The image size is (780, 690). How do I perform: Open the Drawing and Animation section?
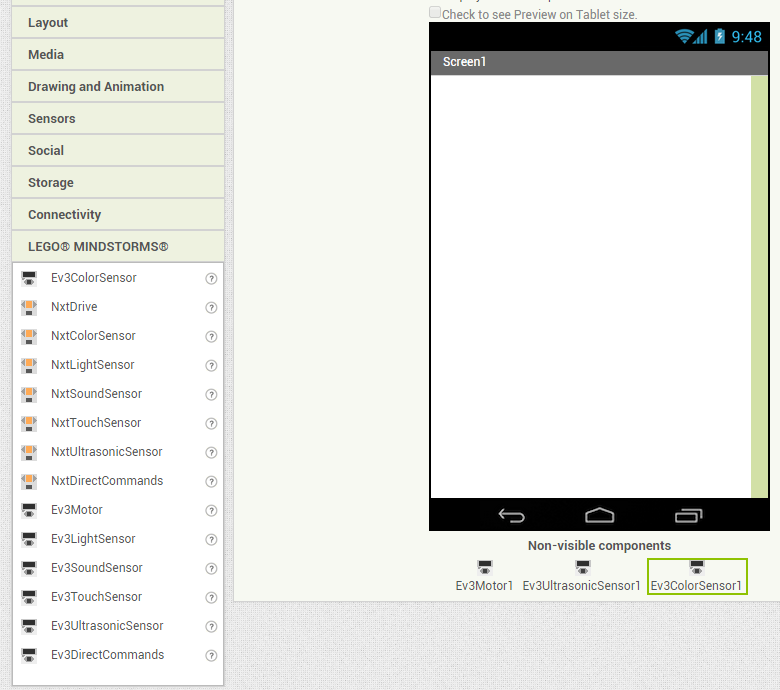118,87
